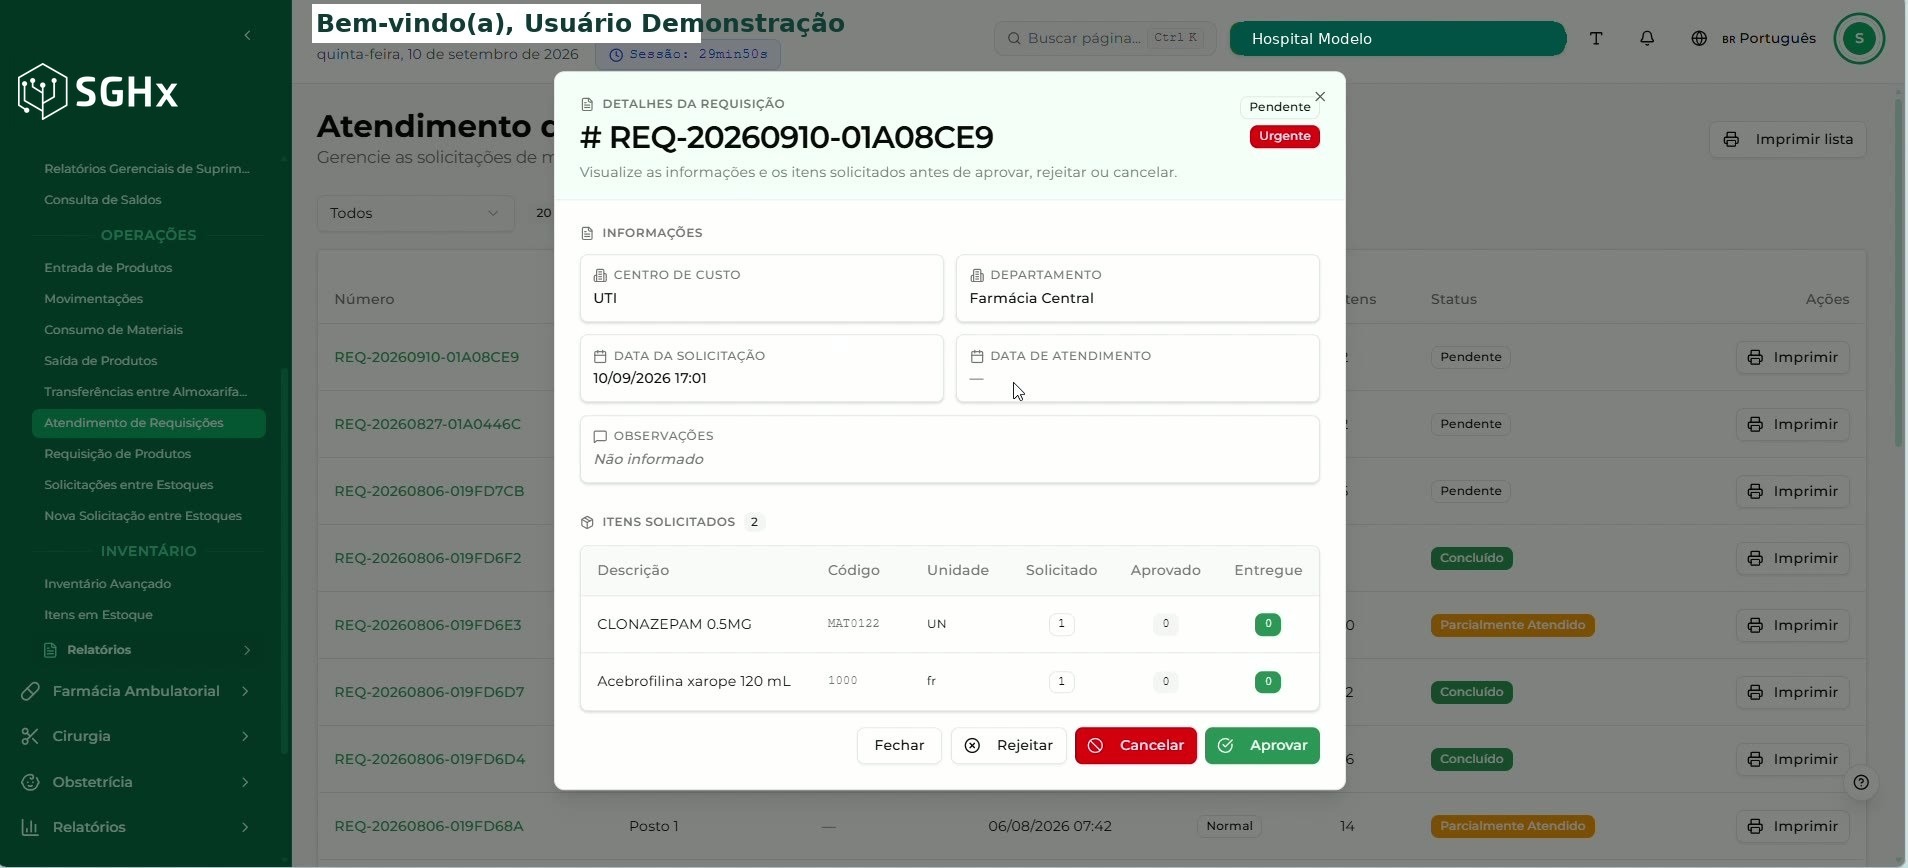Click the Rejeitar button

click(1008, 745)
